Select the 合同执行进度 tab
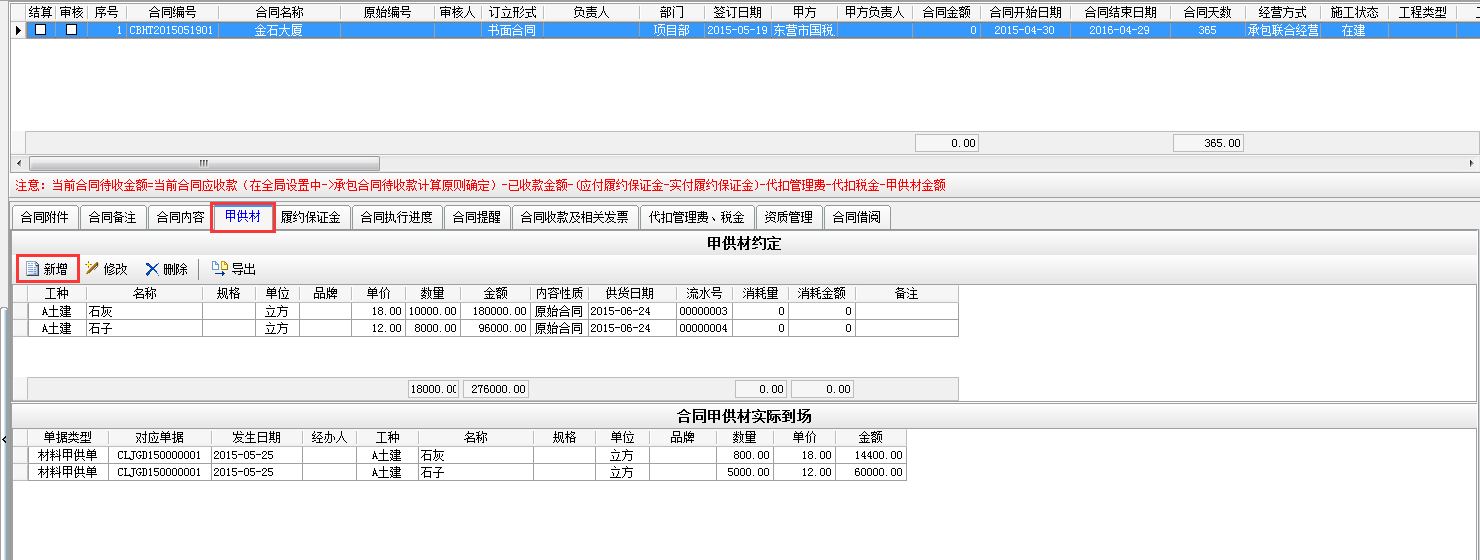 [x=396, y=217]
